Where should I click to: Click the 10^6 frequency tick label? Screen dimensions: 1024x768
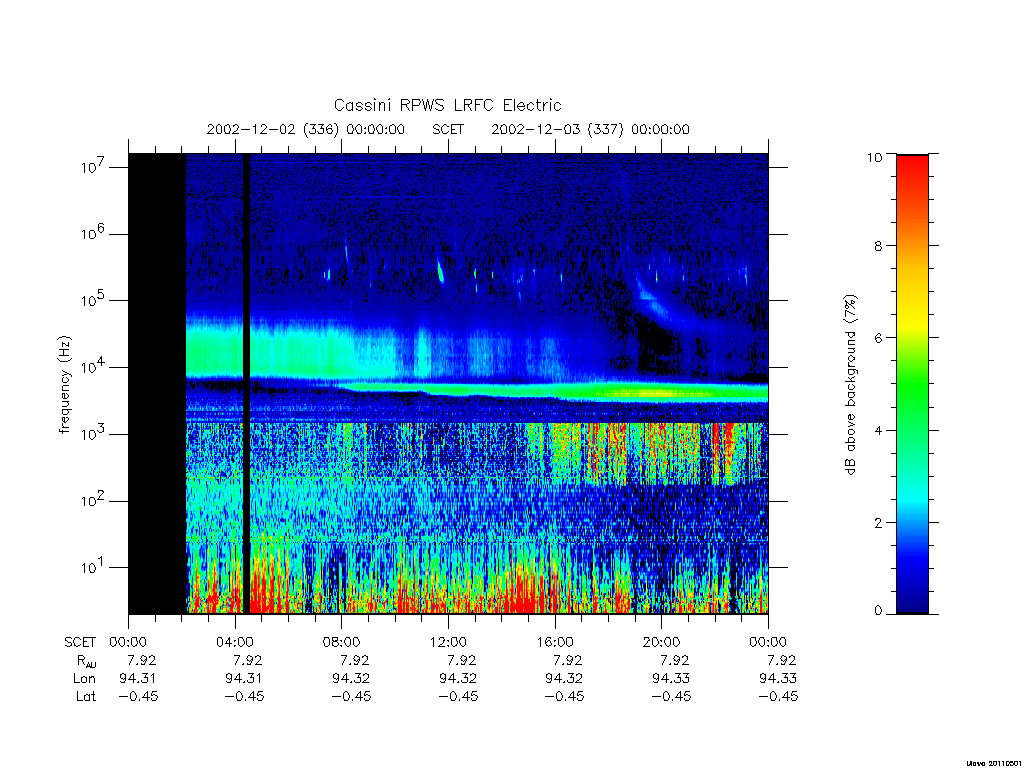[95, 233]
